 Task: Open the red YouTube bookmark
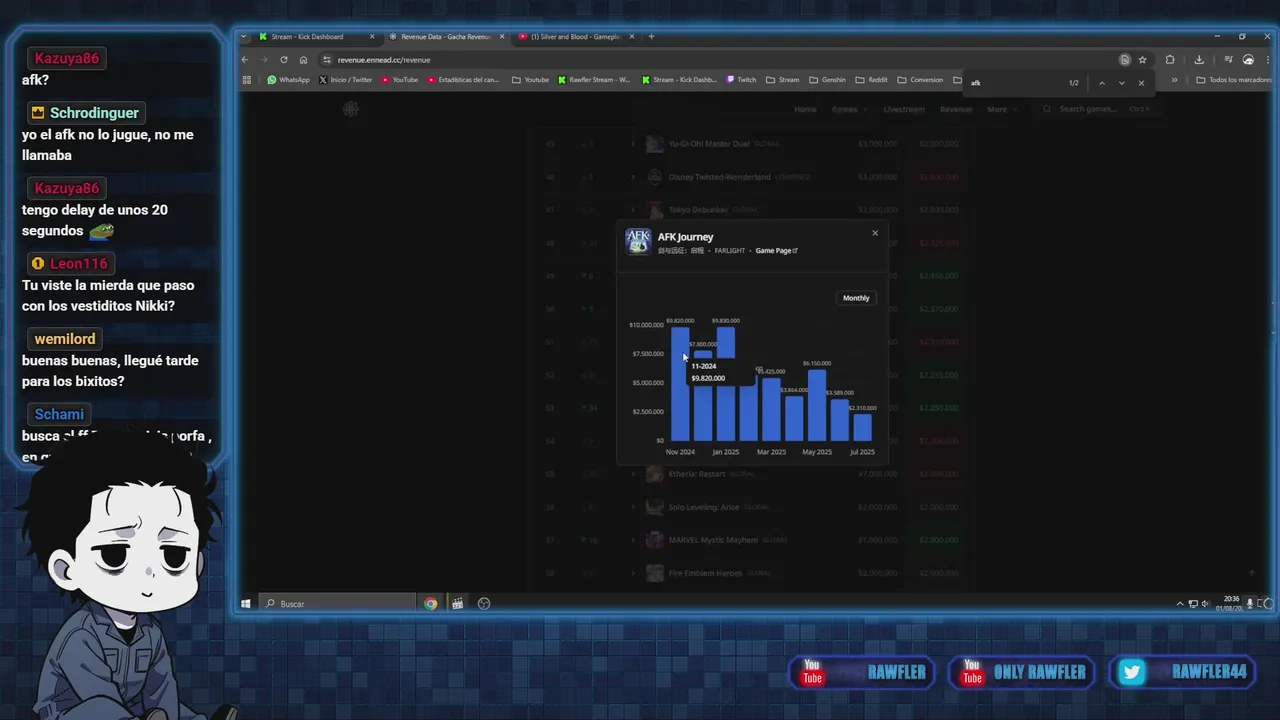coord(400,80)
